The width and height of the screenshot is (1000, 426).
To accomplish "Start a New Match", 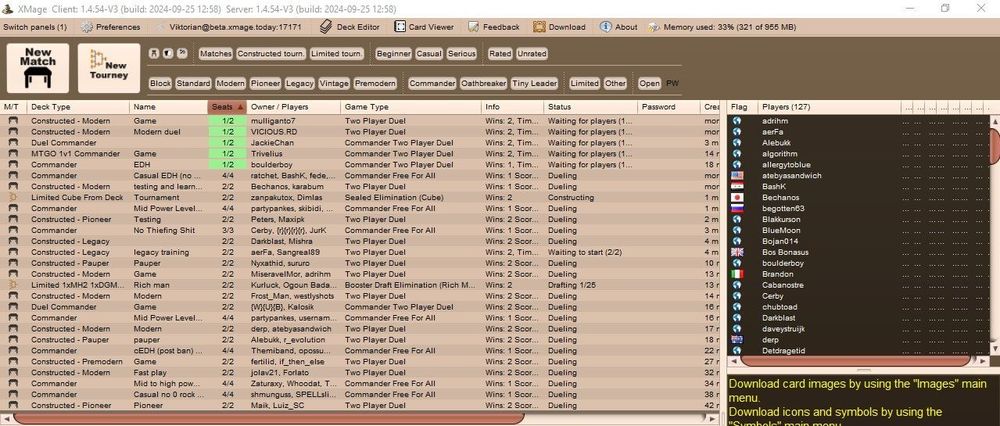I will (38, 68).
